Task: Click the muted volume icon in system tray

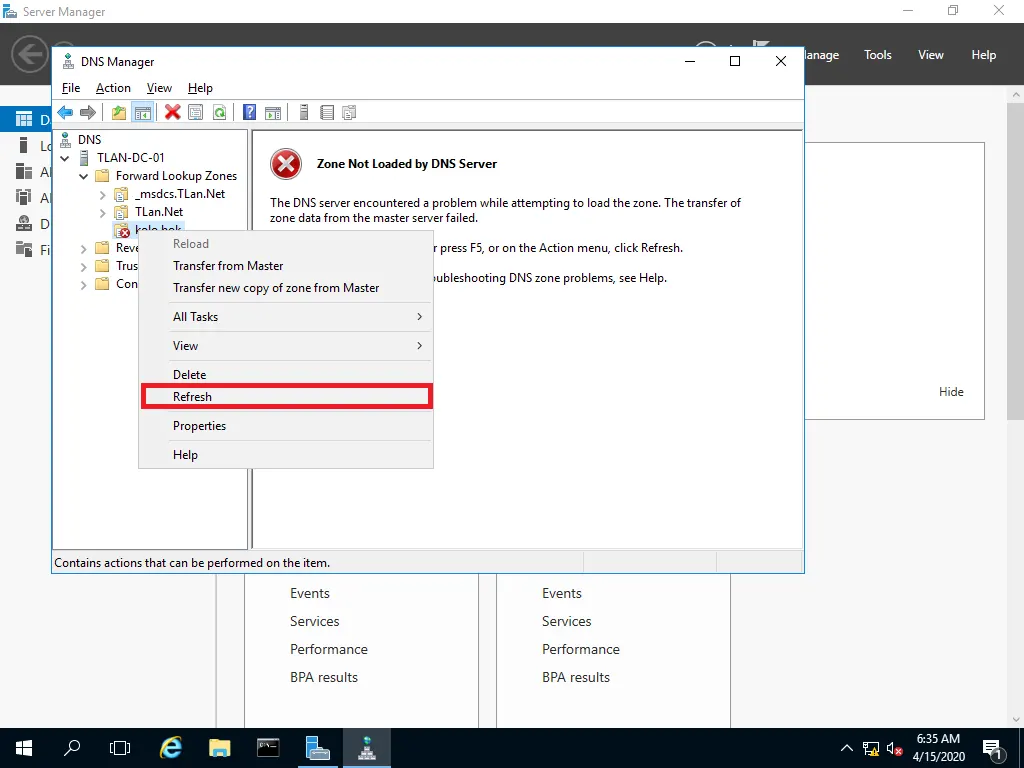Action: [x=895, y=748]
